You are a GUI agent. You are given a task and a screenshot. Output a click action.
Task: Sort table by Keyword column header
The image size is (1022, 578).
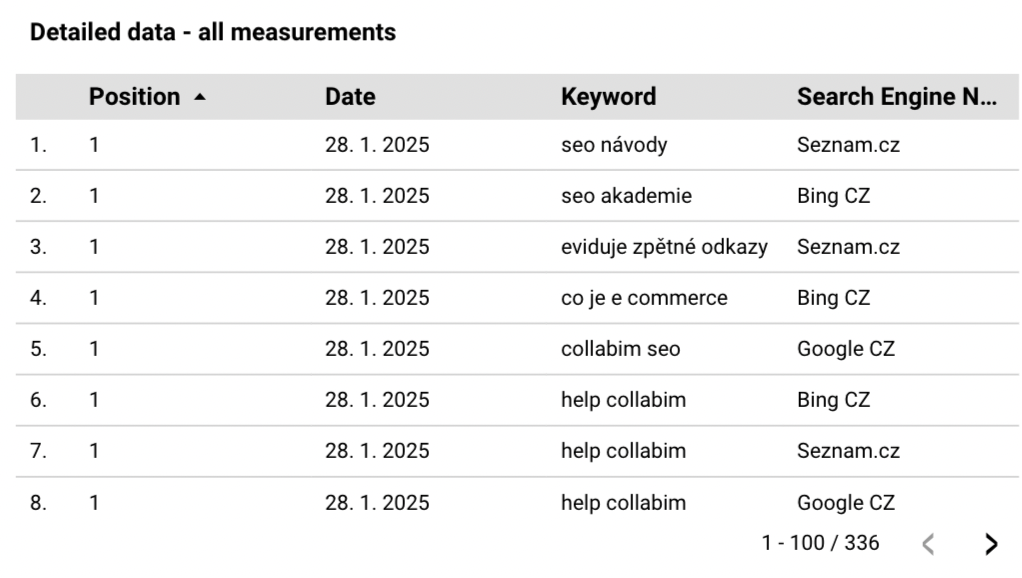[x=608, y=96]
